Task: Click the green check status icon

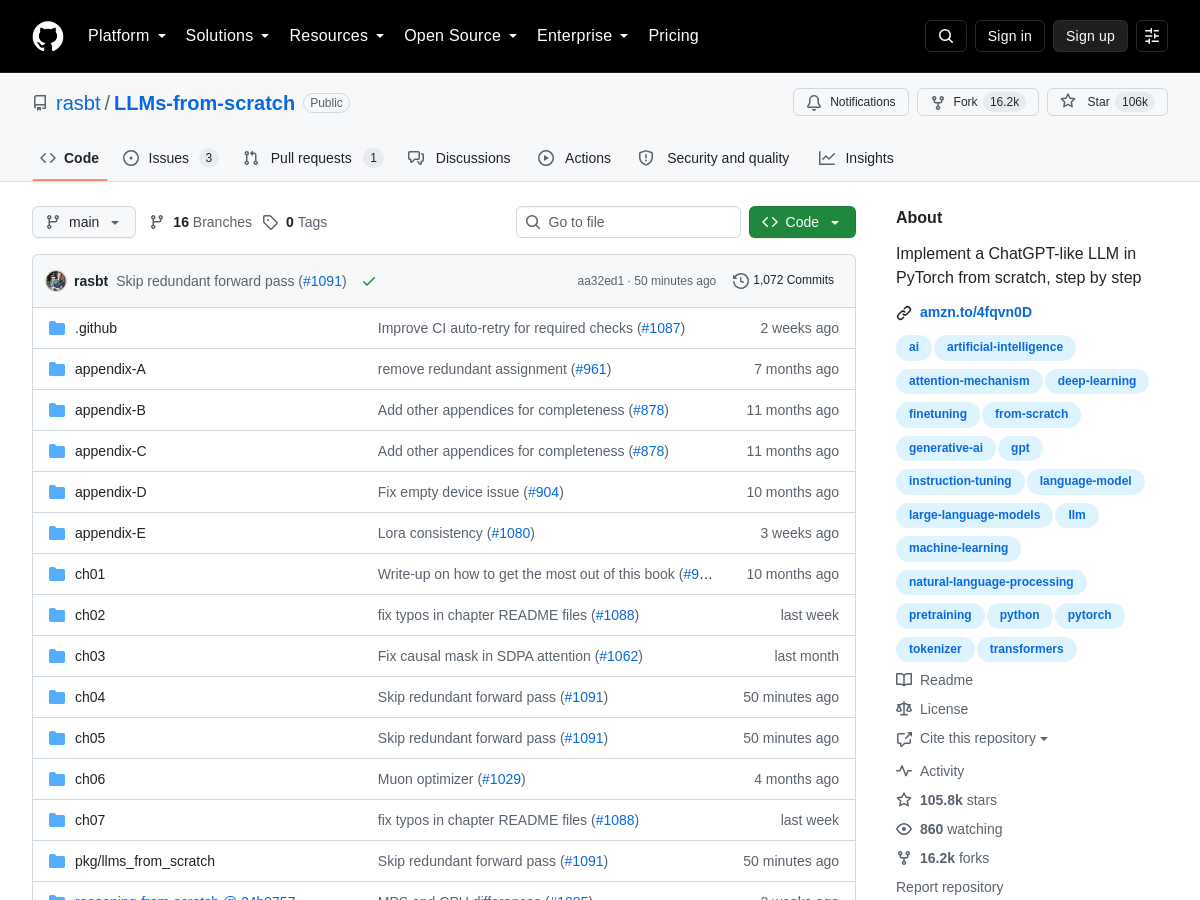Action: [x=369, y=281]
